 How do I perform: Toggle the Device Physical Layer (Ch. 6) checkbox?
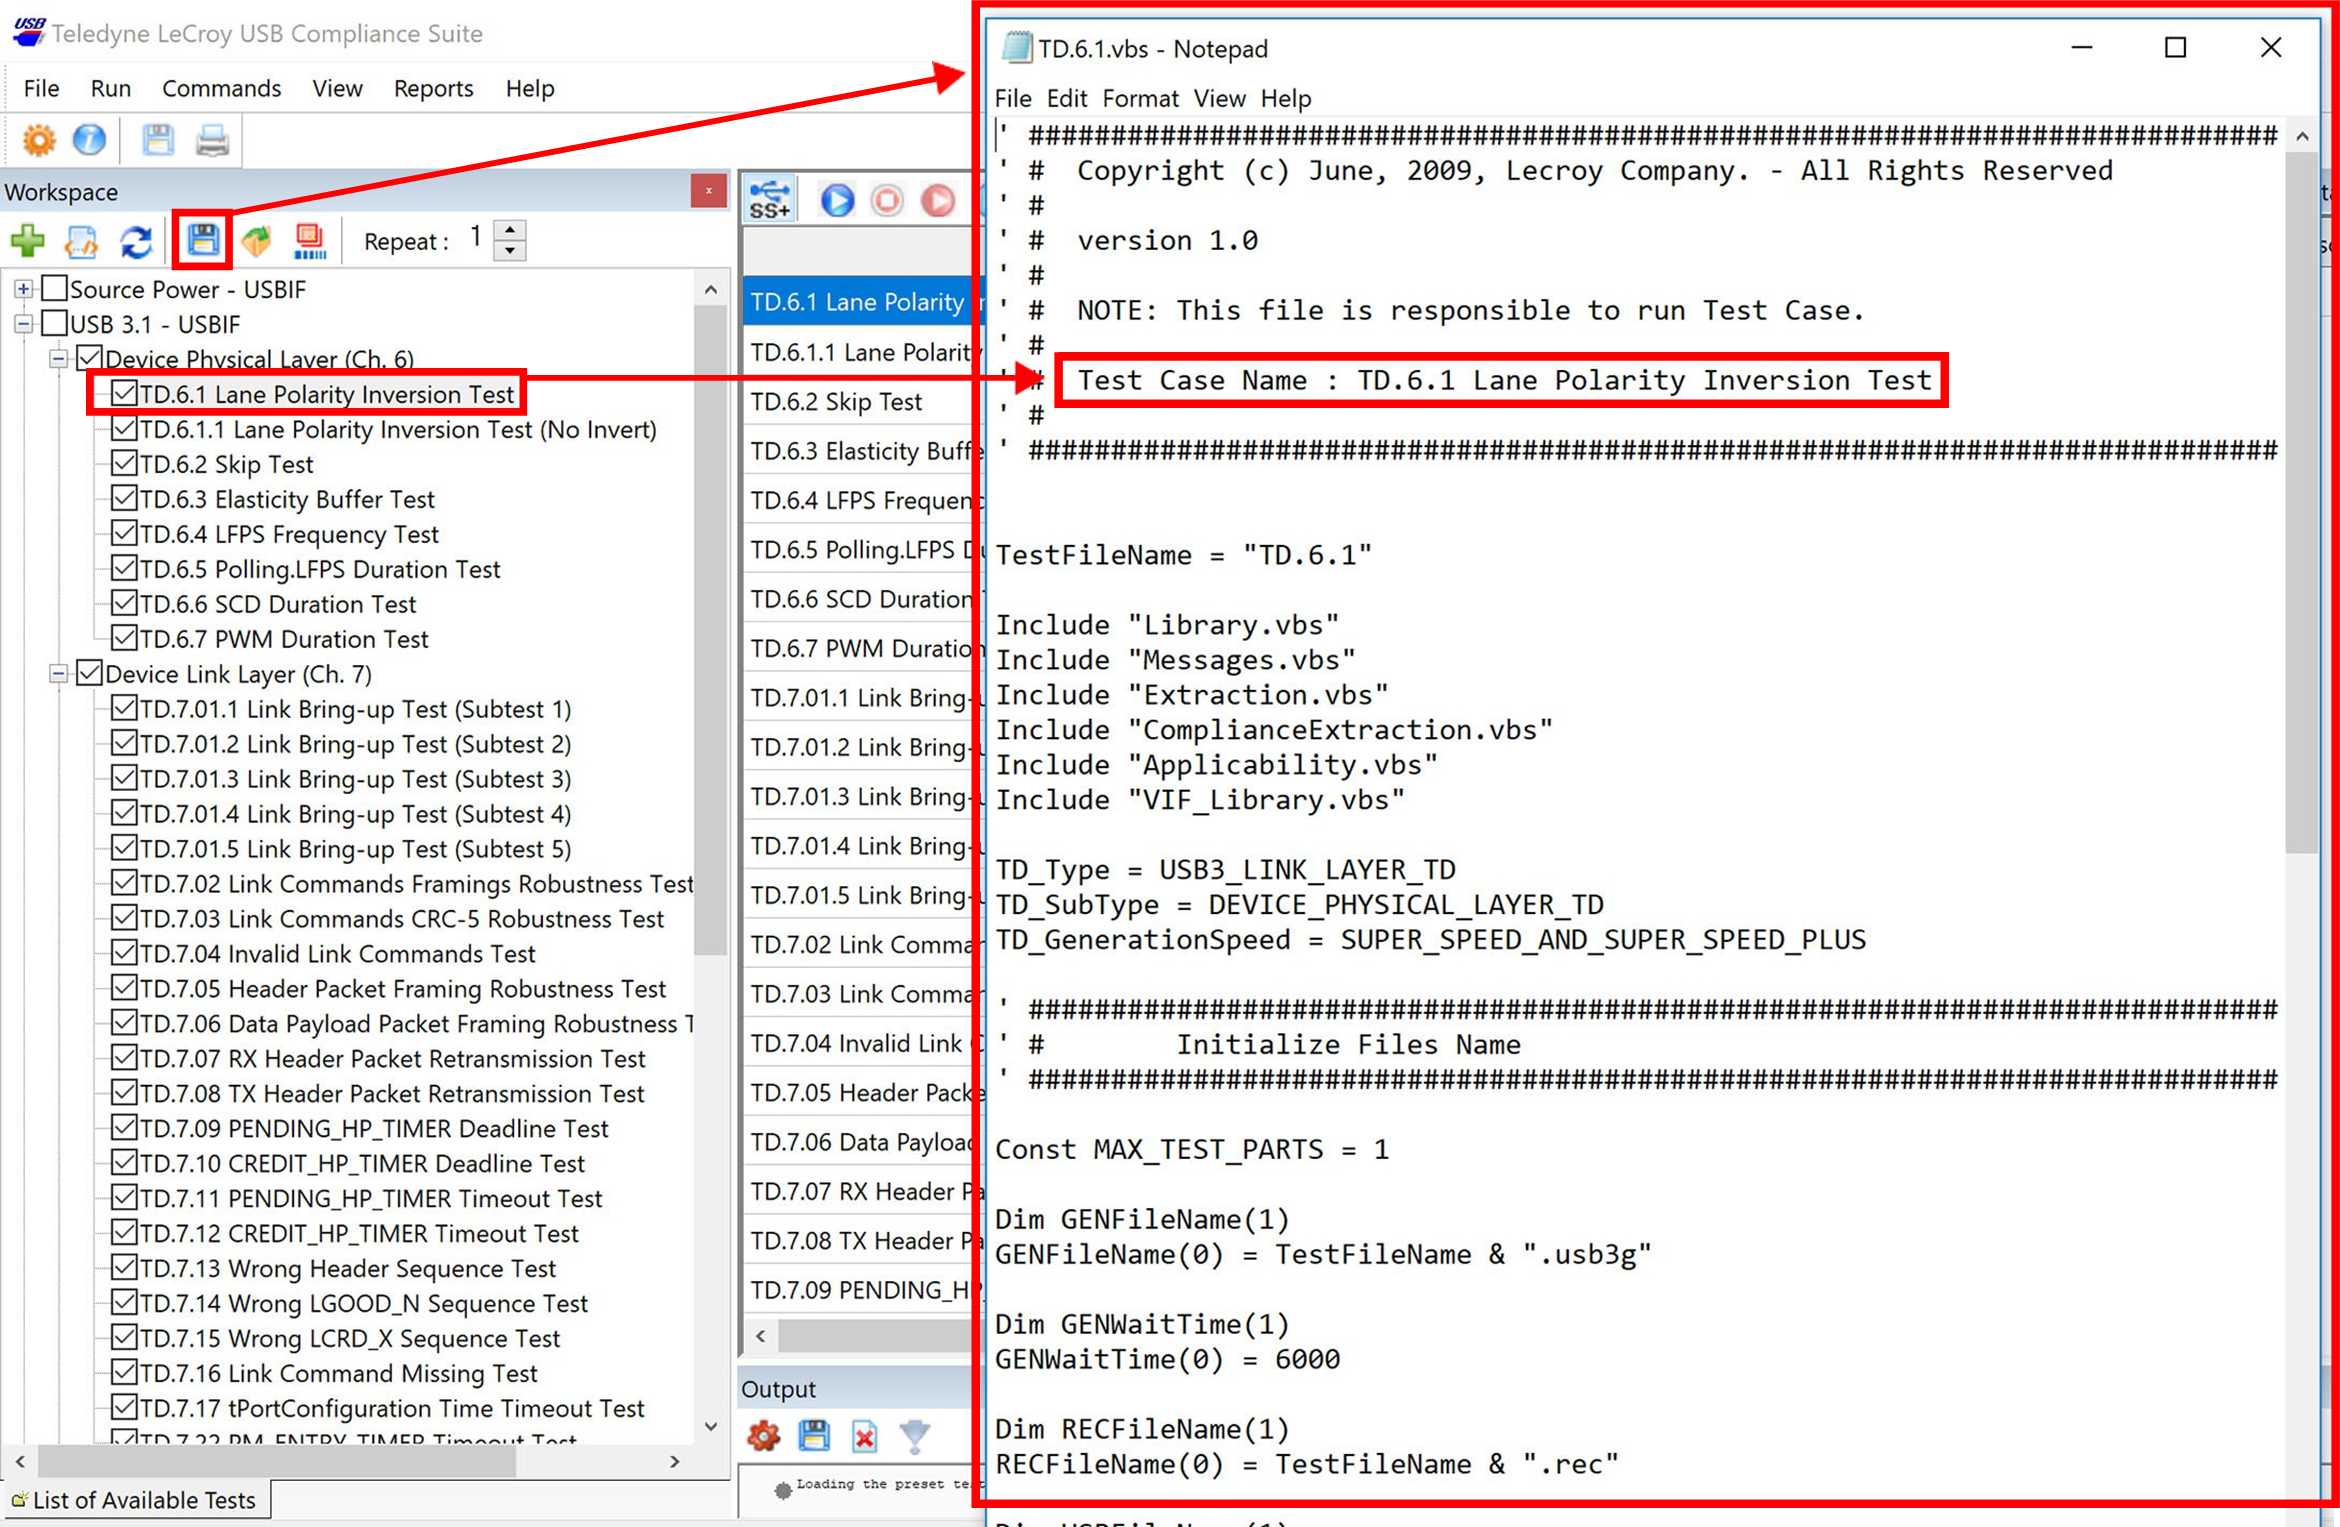click(x=90, y=358)
